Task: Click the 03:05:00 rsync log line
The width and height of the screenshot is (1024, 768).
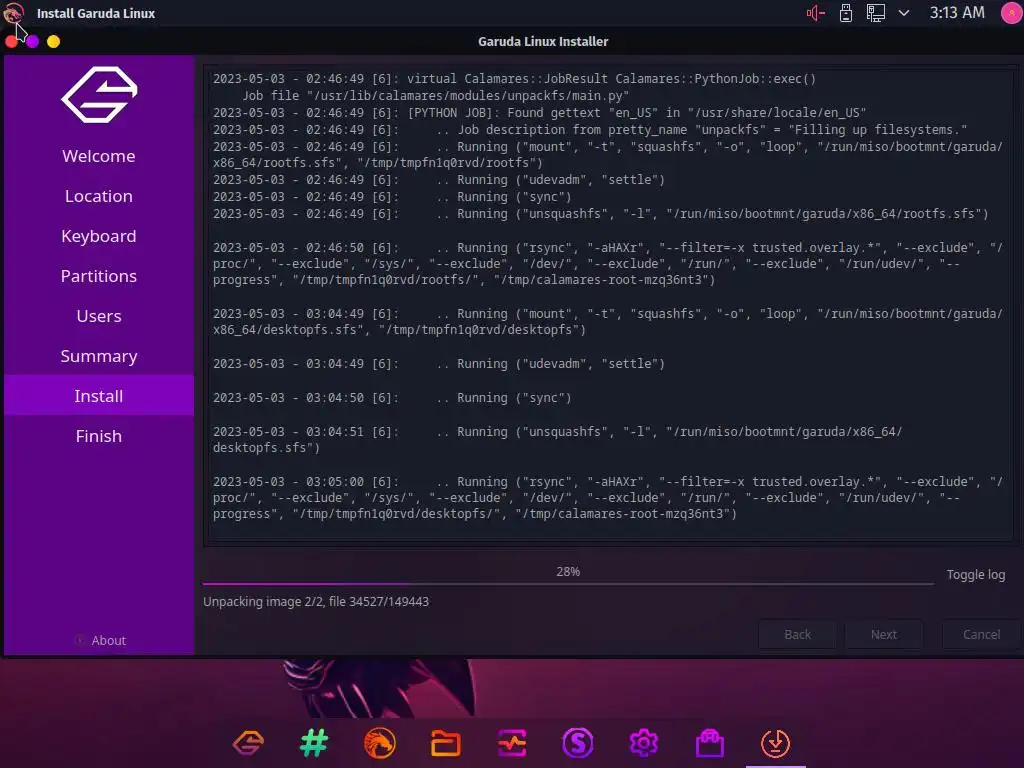Action: point(608,498)
